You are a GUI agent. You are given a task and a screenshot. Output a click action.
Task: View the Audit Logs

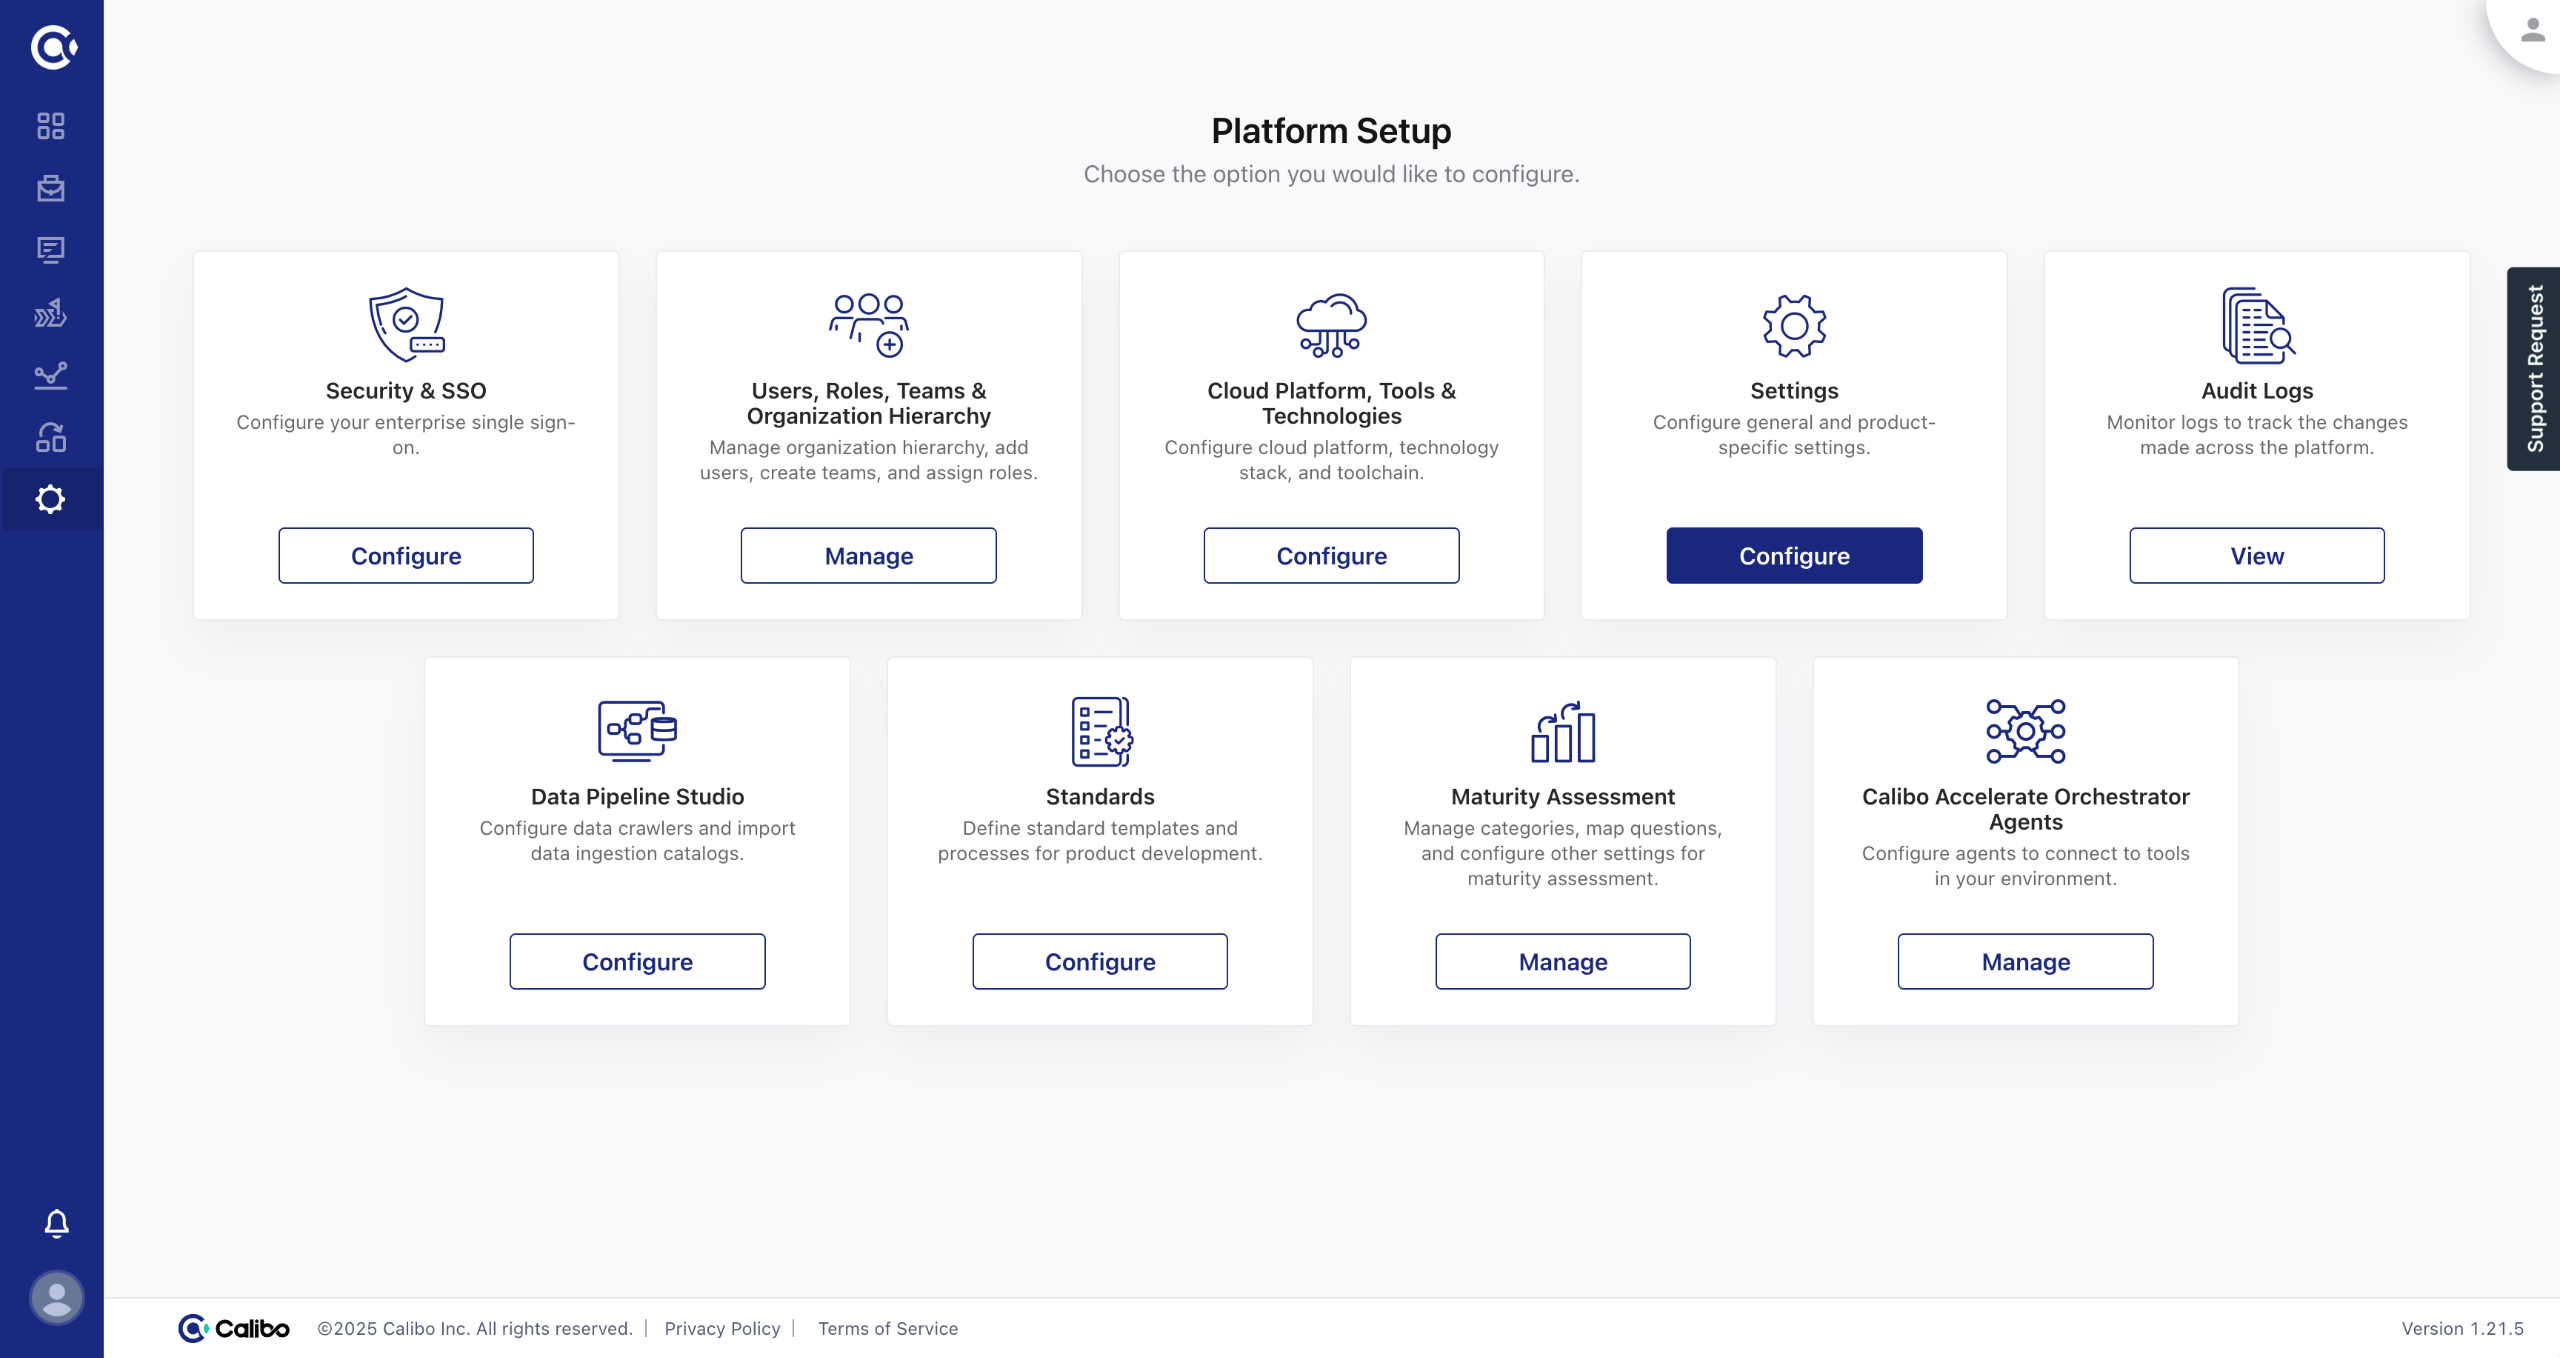pyautogui.click(x=2257, y=556)
